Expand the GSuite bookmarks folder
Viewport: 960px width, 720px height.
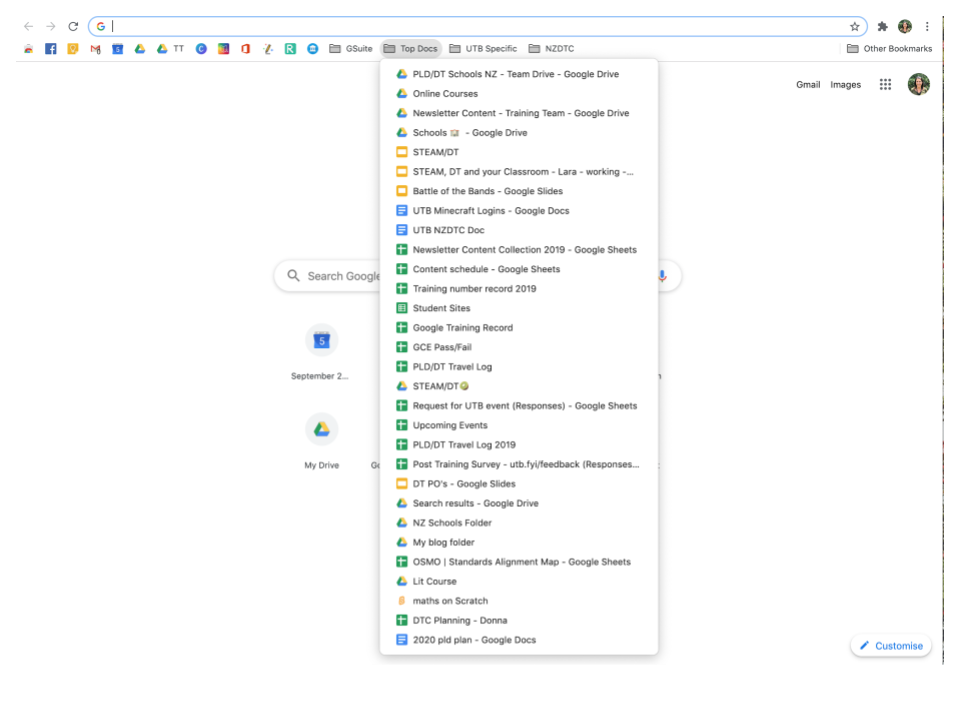tap(351, 49)
